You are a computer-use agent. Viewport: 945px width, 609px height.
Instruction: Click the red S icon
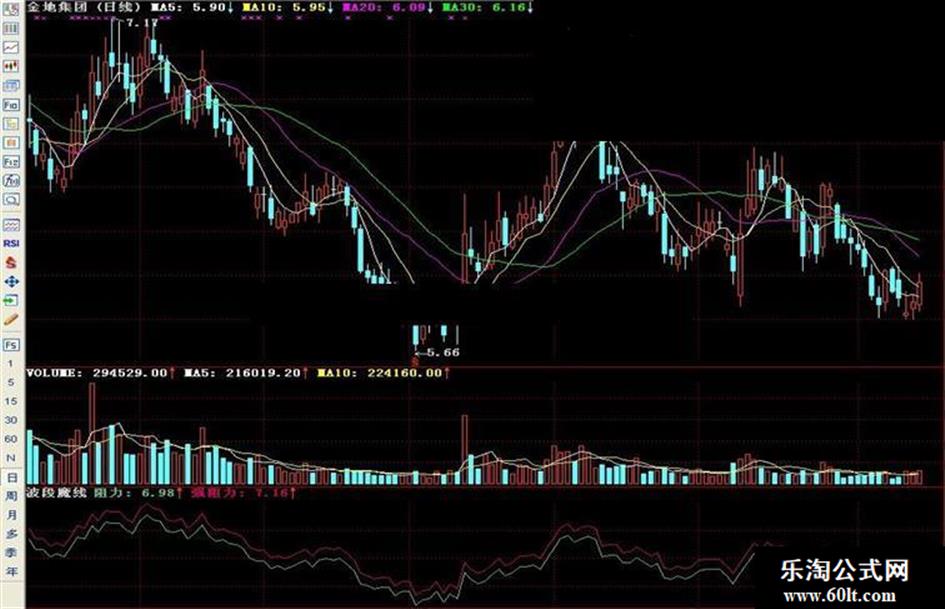(x=11, y=263)
